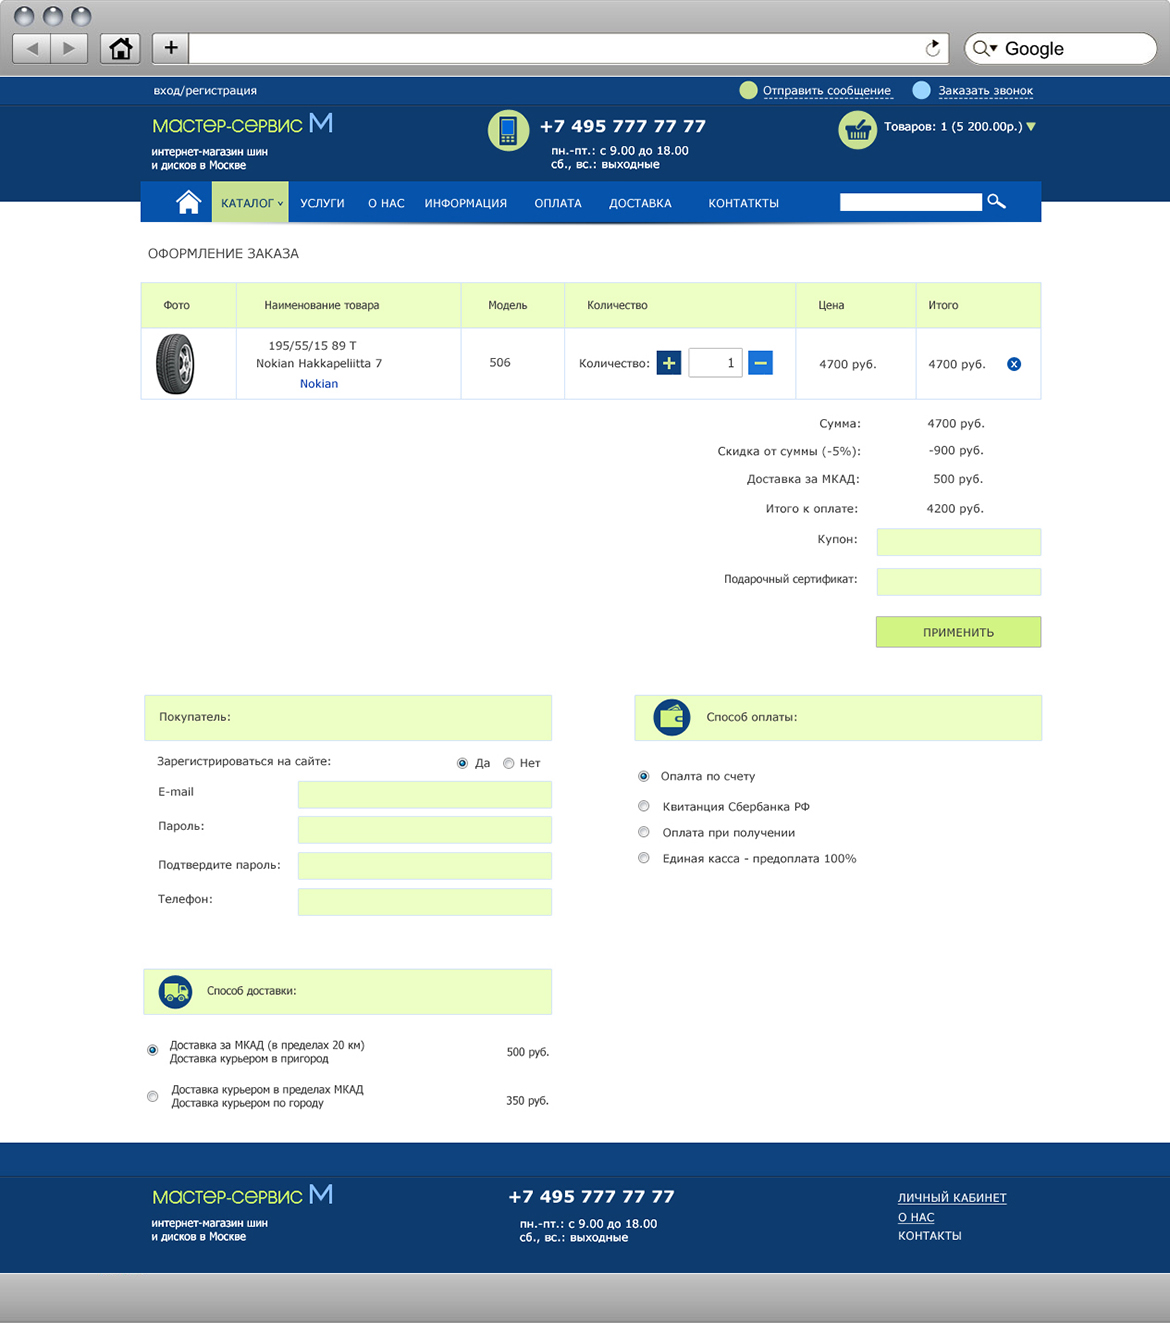The width and height of the screenshot is (1170, 1323).
Task: Go to the КОНТАКТЫ navigation item
Action: pyautogui.click(x=743, y=203)
